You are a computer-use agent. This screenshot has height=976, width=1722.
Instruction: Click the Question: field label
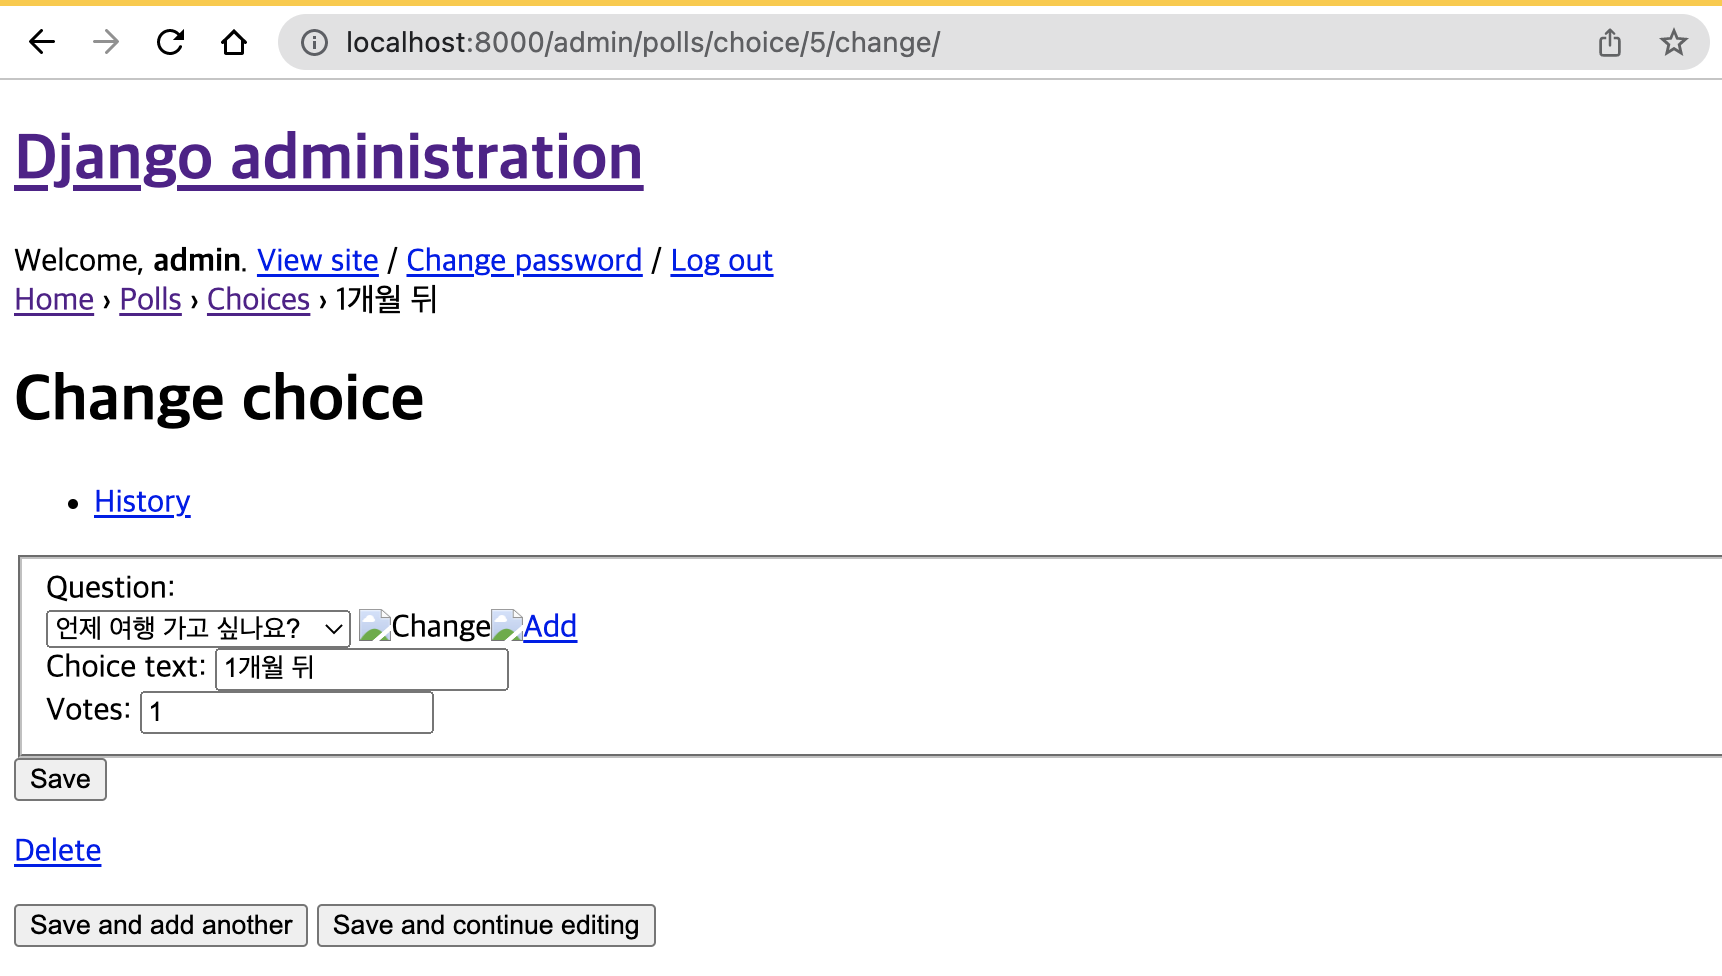[x=111, y=587]
